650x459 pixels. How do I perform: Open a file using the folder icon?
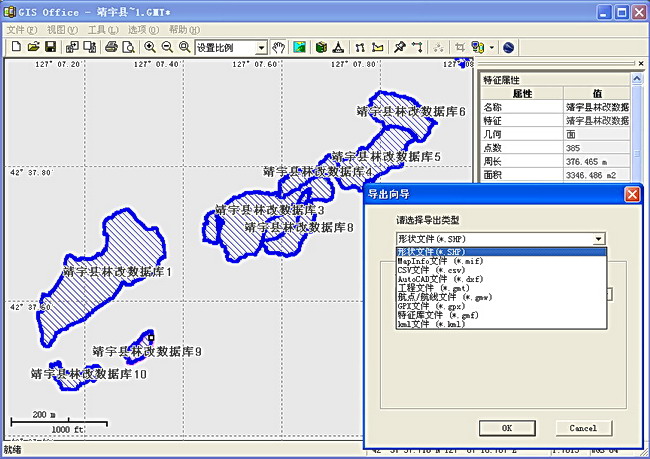[x=33, y=47]
